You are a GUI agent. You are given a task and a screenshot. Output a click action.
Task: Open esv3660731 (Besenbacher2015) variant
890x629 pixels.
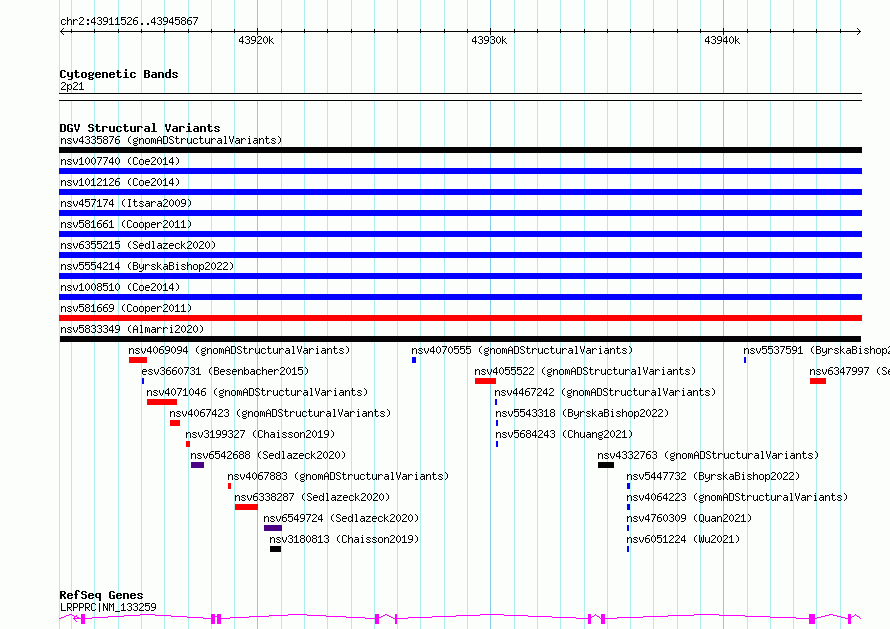pos(225,371)
